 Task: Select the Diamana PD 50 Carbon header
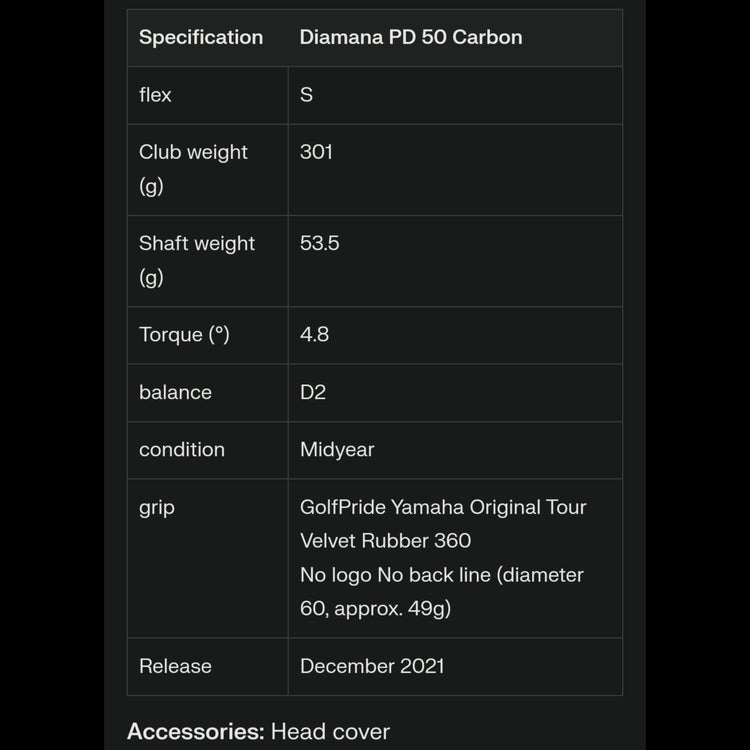(x=411, y=37)
